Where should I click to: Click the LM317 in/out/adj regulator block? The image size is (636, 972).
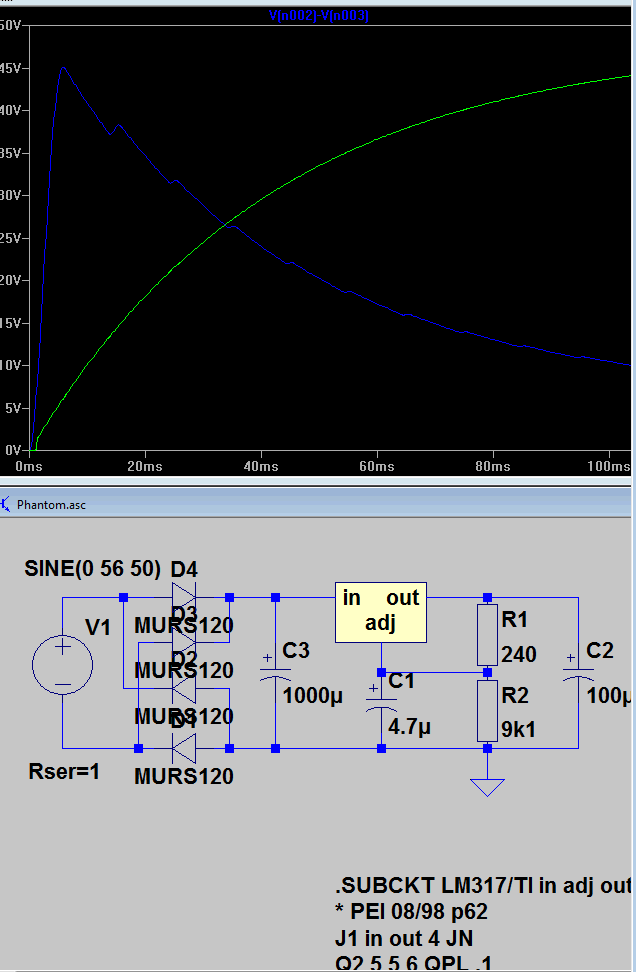pyautogui.click(x=381, y=612)
